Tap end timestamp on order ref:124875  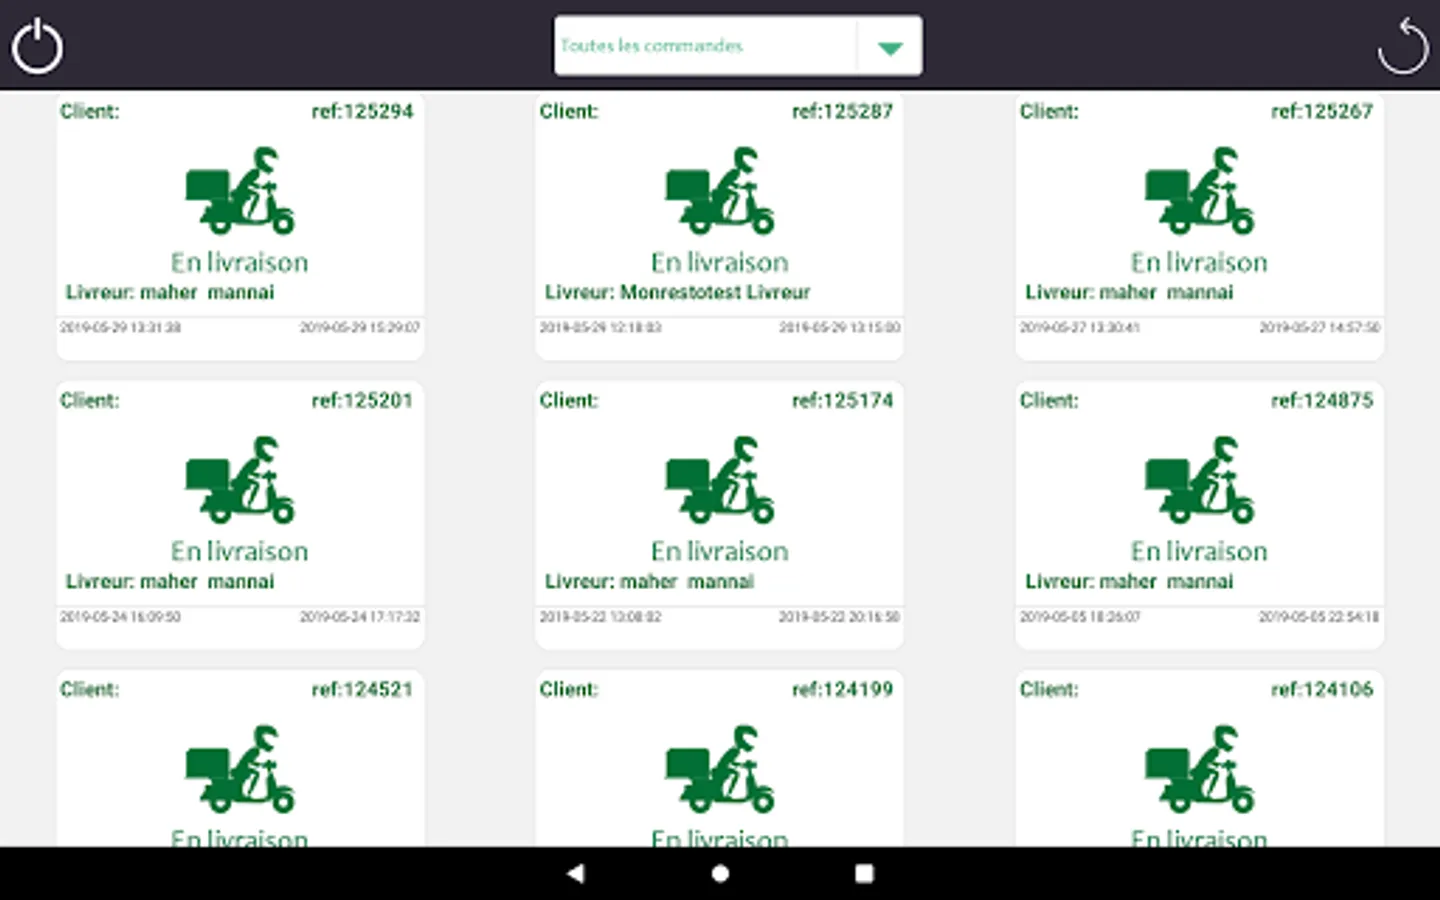point(1320,616)
